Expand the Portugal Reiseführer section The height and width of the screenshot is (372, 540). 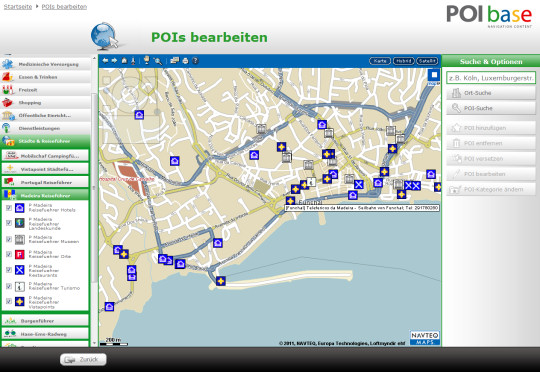click(45, 182)
